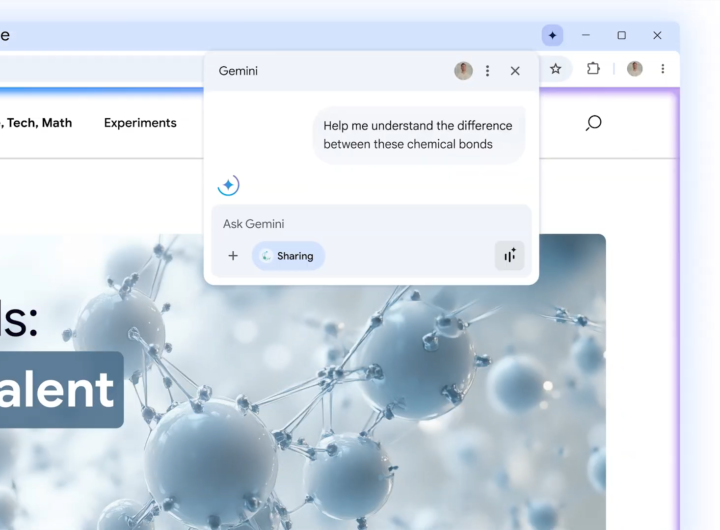Click the Gemini spark response icon
This screenshot has width=720, height=530.
coord(228,185)
